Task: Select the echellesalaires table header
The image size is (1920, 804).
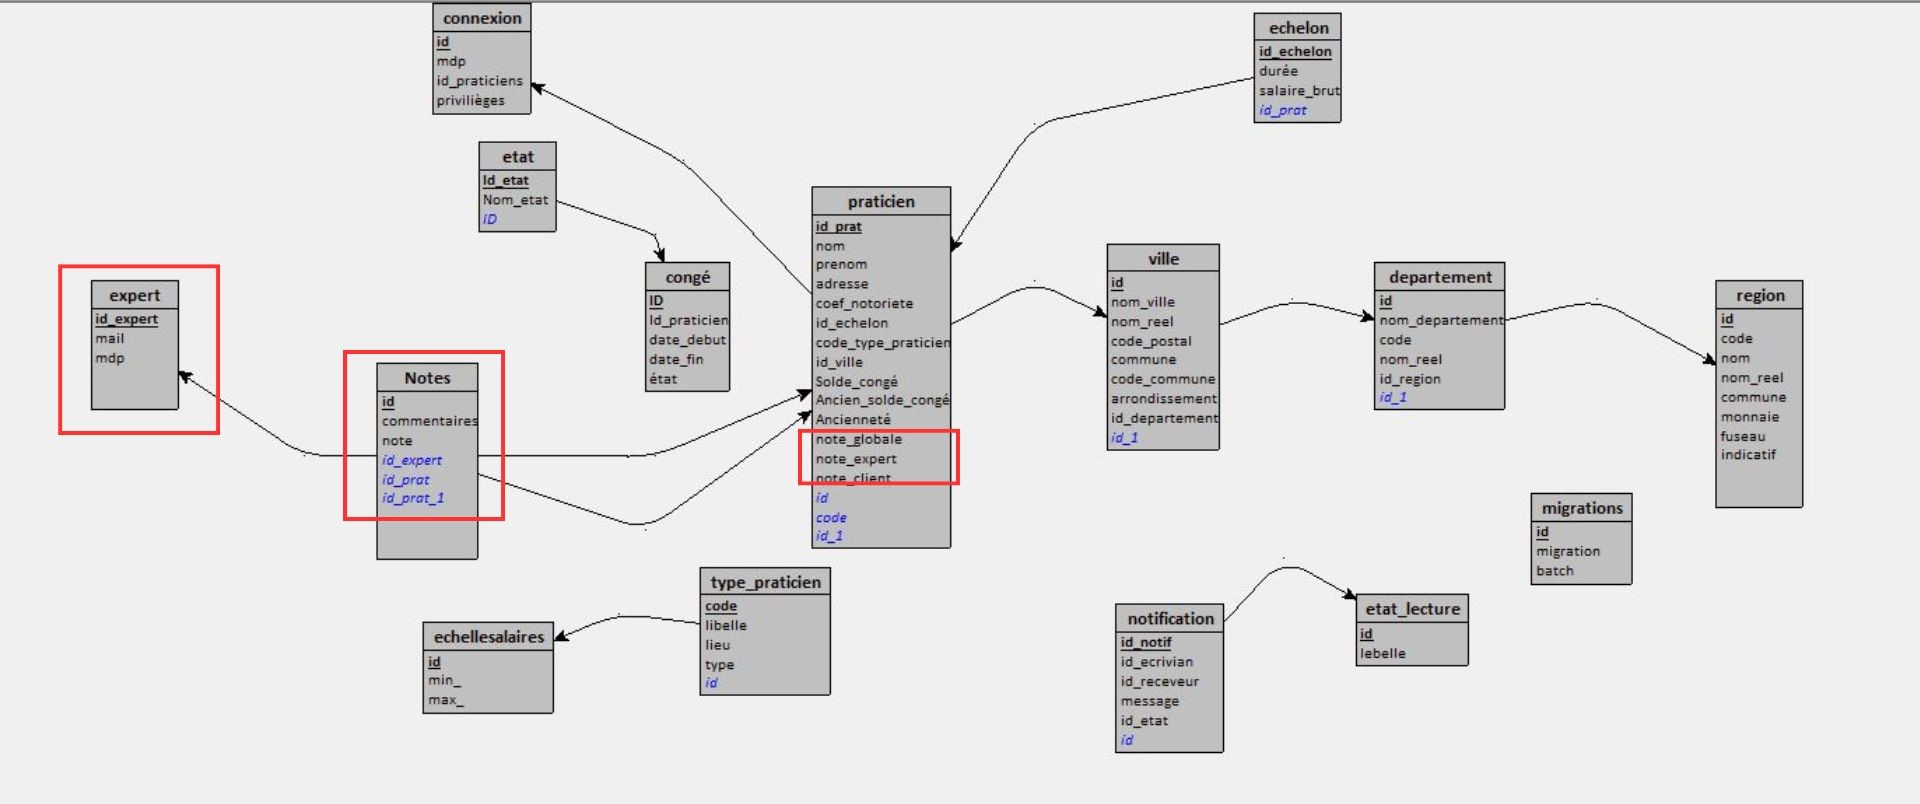Action: [x=488, y=637]
